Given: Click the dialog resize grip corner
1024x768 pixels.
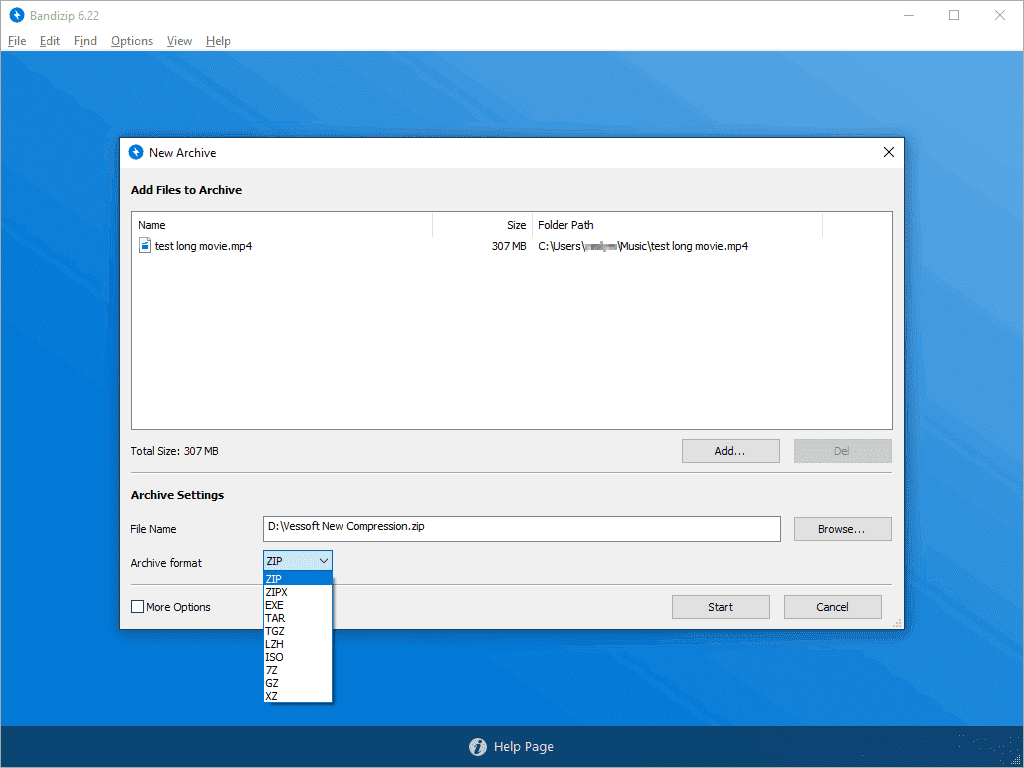Looking at the screenshot, I should click(x=897, y=623).
